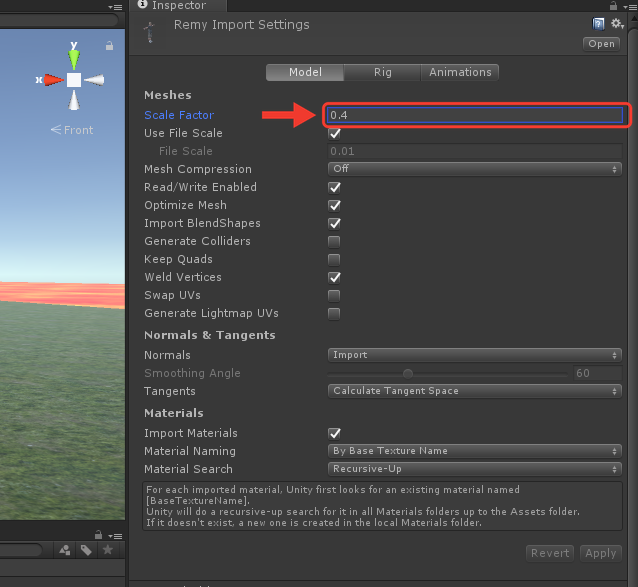Screen dimensions: 638x587
Task: Click the Inspector lock icon
Action: [613, 6]
